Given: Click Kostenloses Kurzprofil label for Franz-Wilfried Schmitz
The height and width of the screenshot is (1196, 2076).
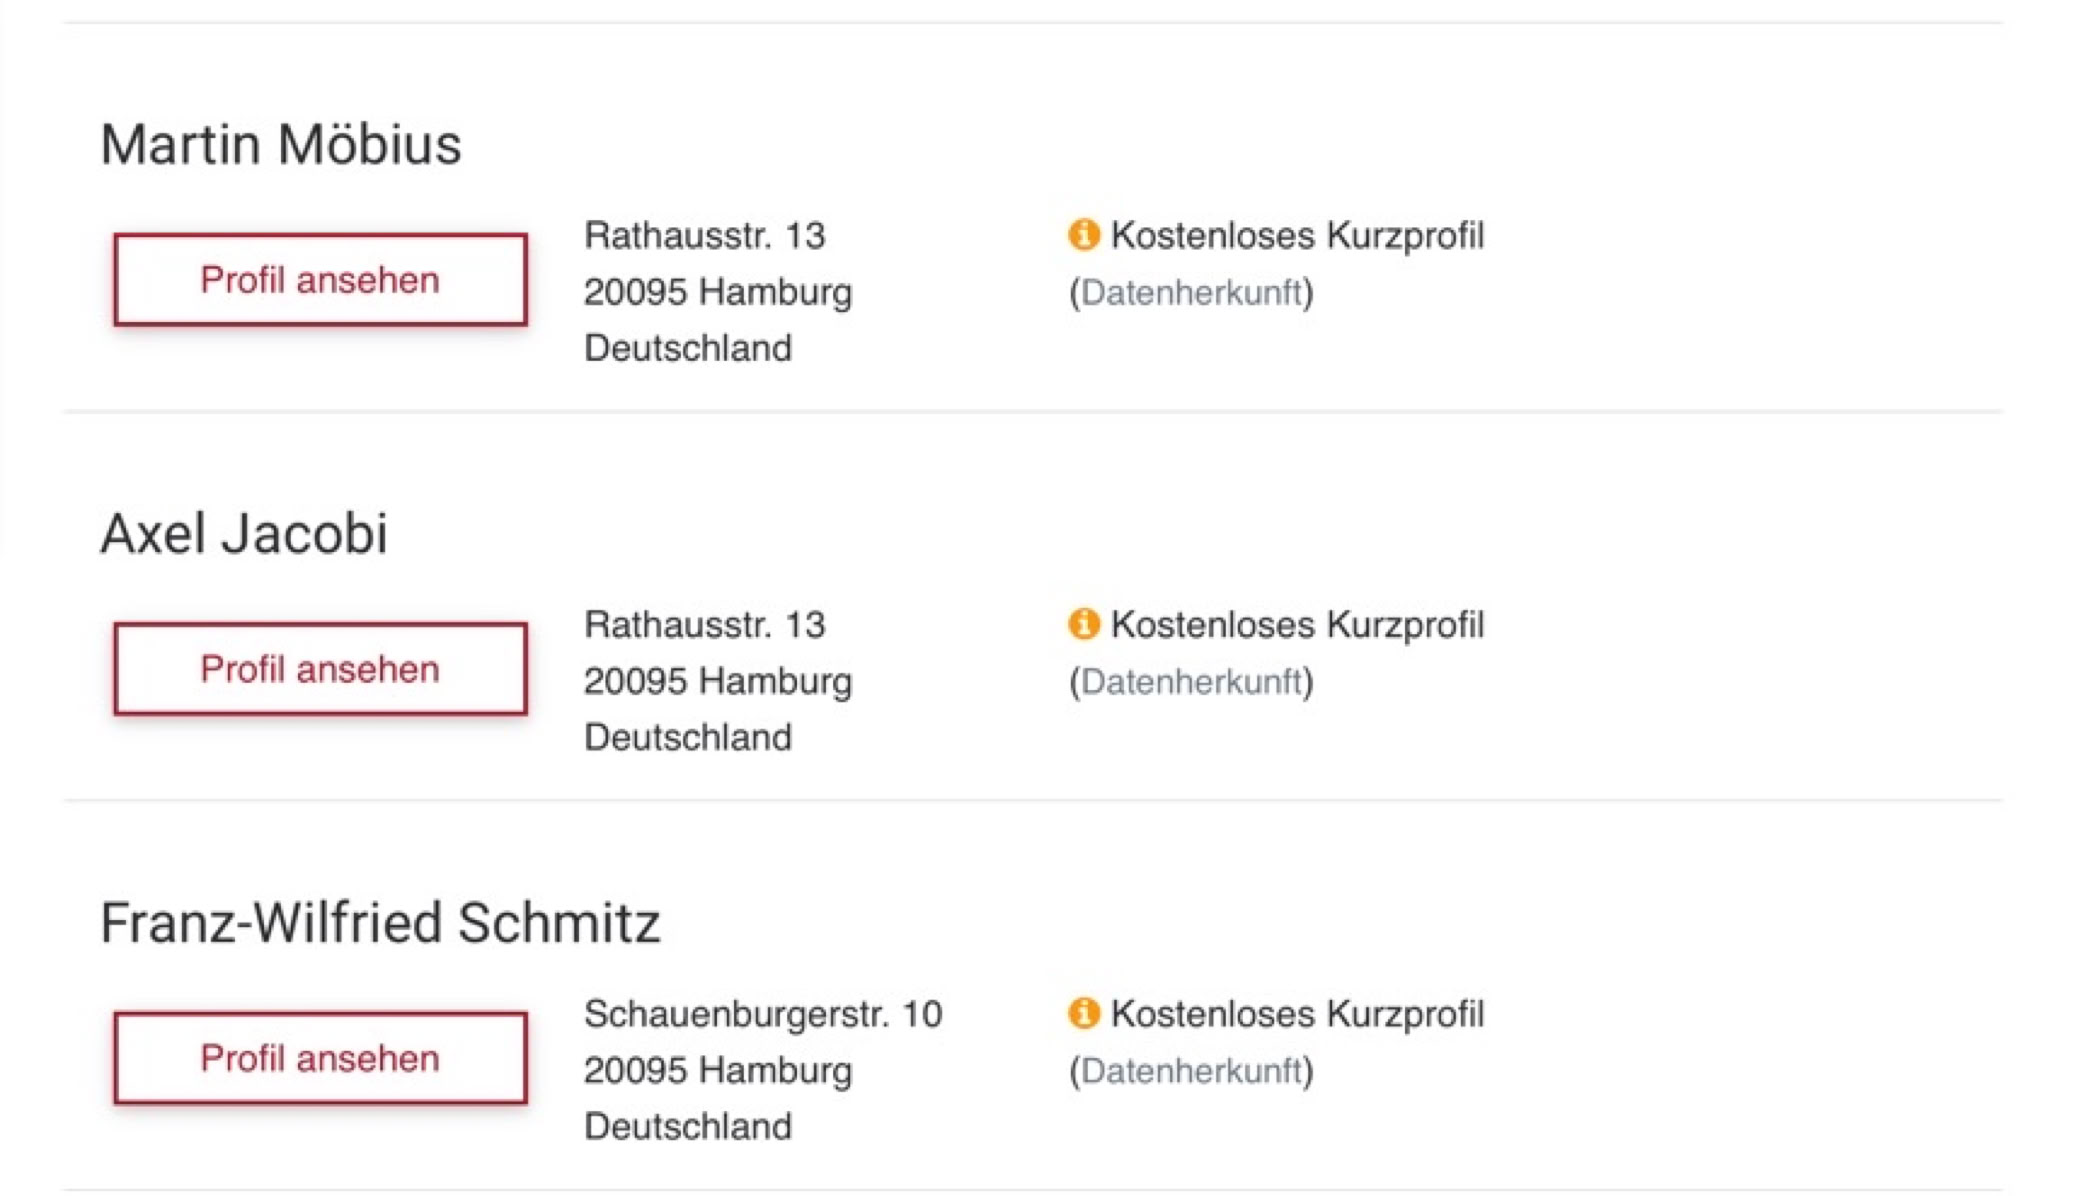Looking at the screenshot, I should pyautogui.click(x=1297, y=1014).
